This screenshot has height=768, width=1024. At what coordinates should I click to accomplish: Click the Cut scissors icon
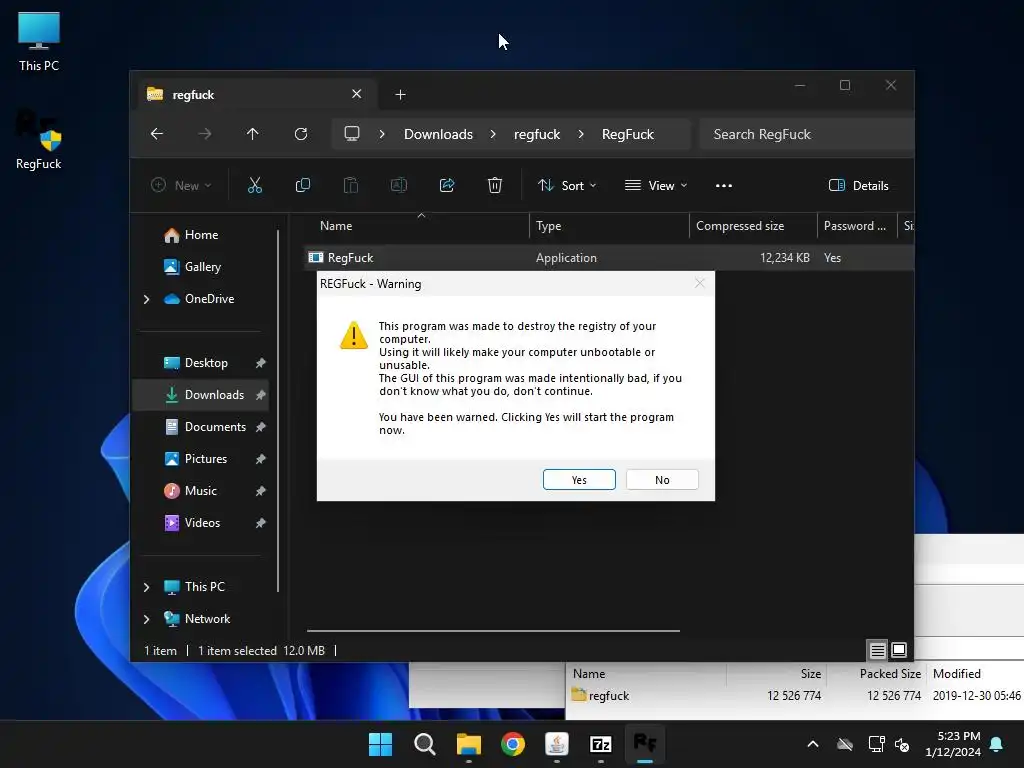click(x=255, y=185)
